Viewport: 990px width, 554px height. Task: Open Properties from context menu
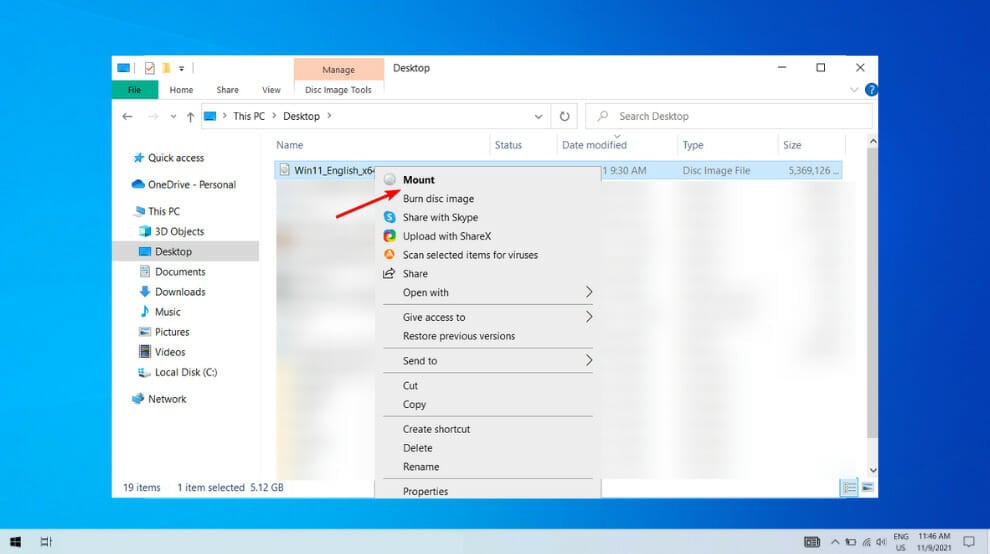tap(425, 491)
